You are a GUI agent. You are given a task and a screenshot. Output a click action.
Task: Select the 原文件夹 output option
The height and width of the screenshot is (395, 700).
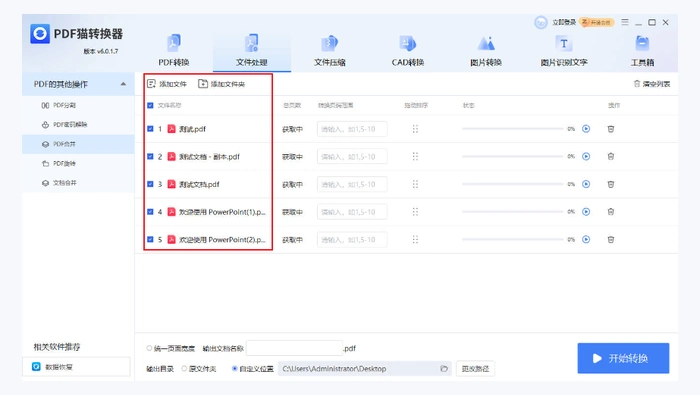tap(184, 369)
